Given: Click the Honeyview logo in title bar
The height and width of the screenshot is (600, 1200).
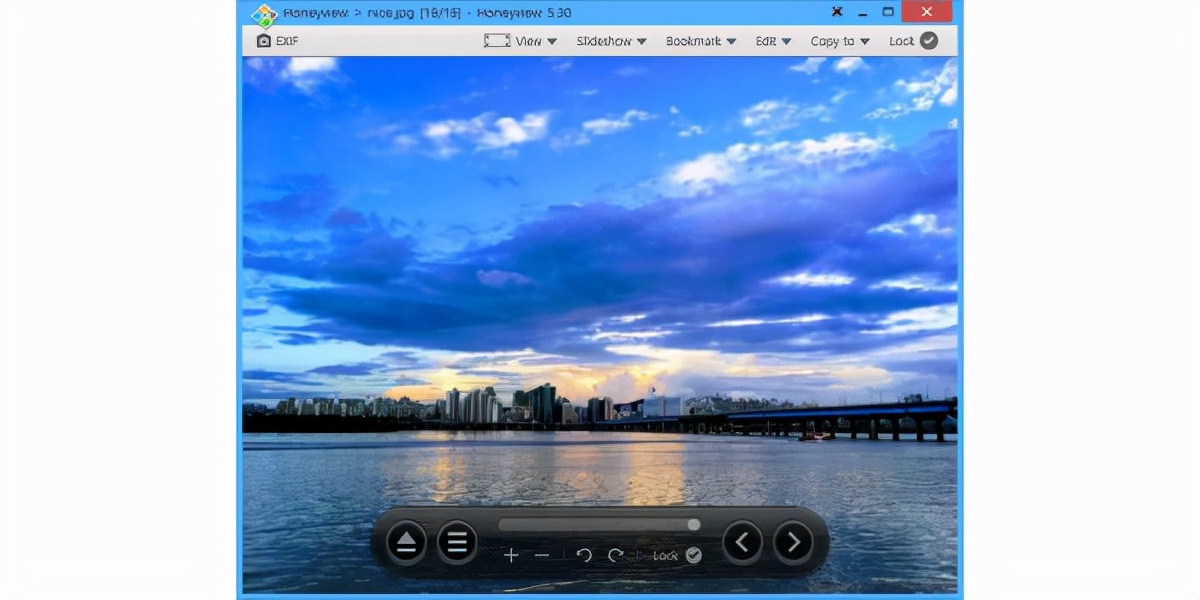Looking at the screenshot, I should click(263, 12).
